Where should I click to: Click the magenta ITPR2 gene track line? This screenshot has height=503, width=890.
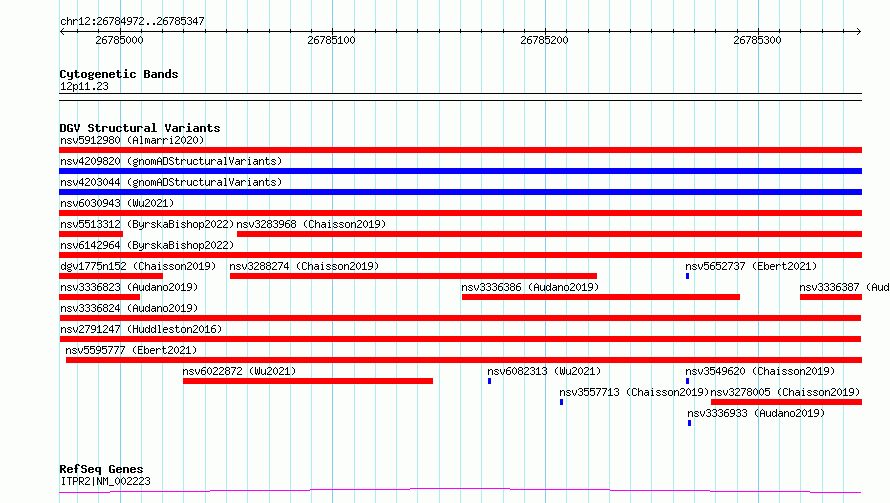pyautogui.click(x=460, y=490)
